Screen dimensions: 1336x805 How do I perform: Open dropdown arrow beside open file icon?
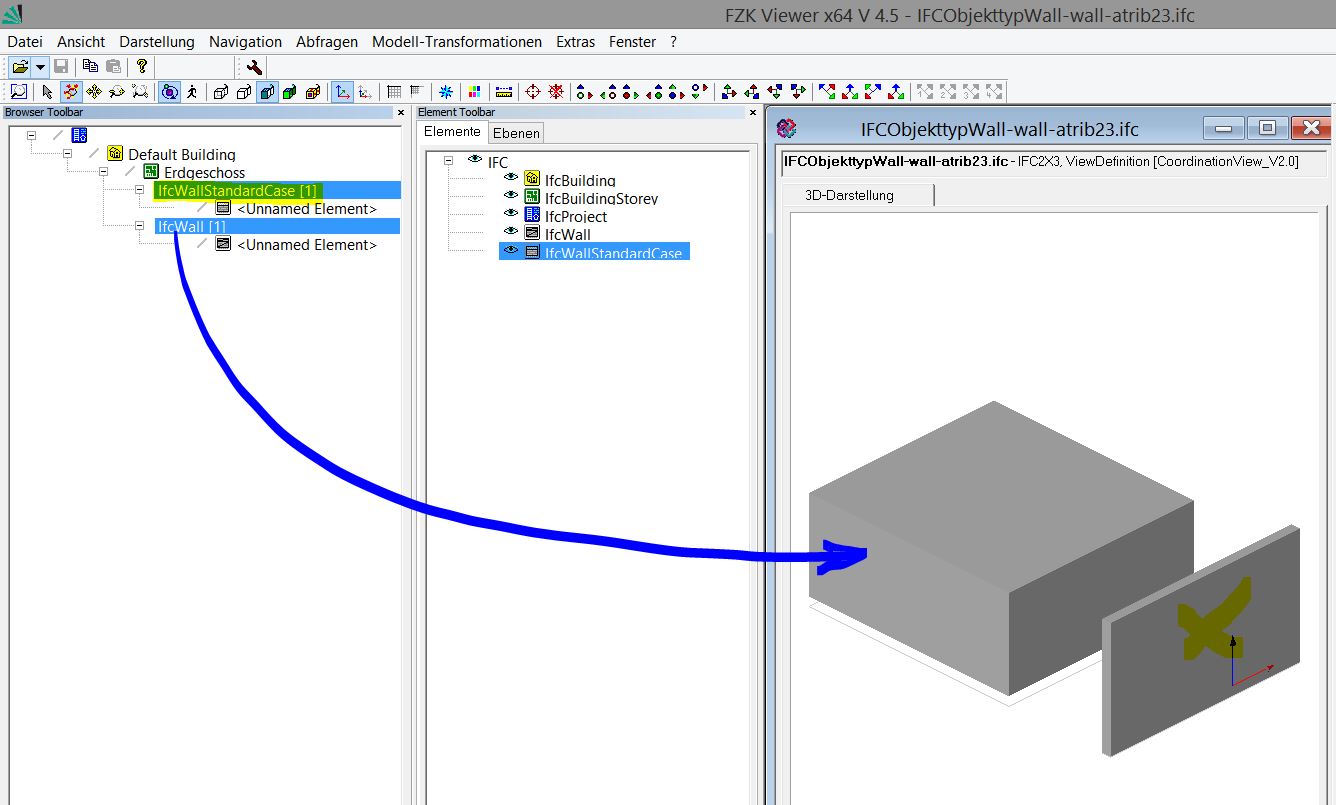pos(40,67)
